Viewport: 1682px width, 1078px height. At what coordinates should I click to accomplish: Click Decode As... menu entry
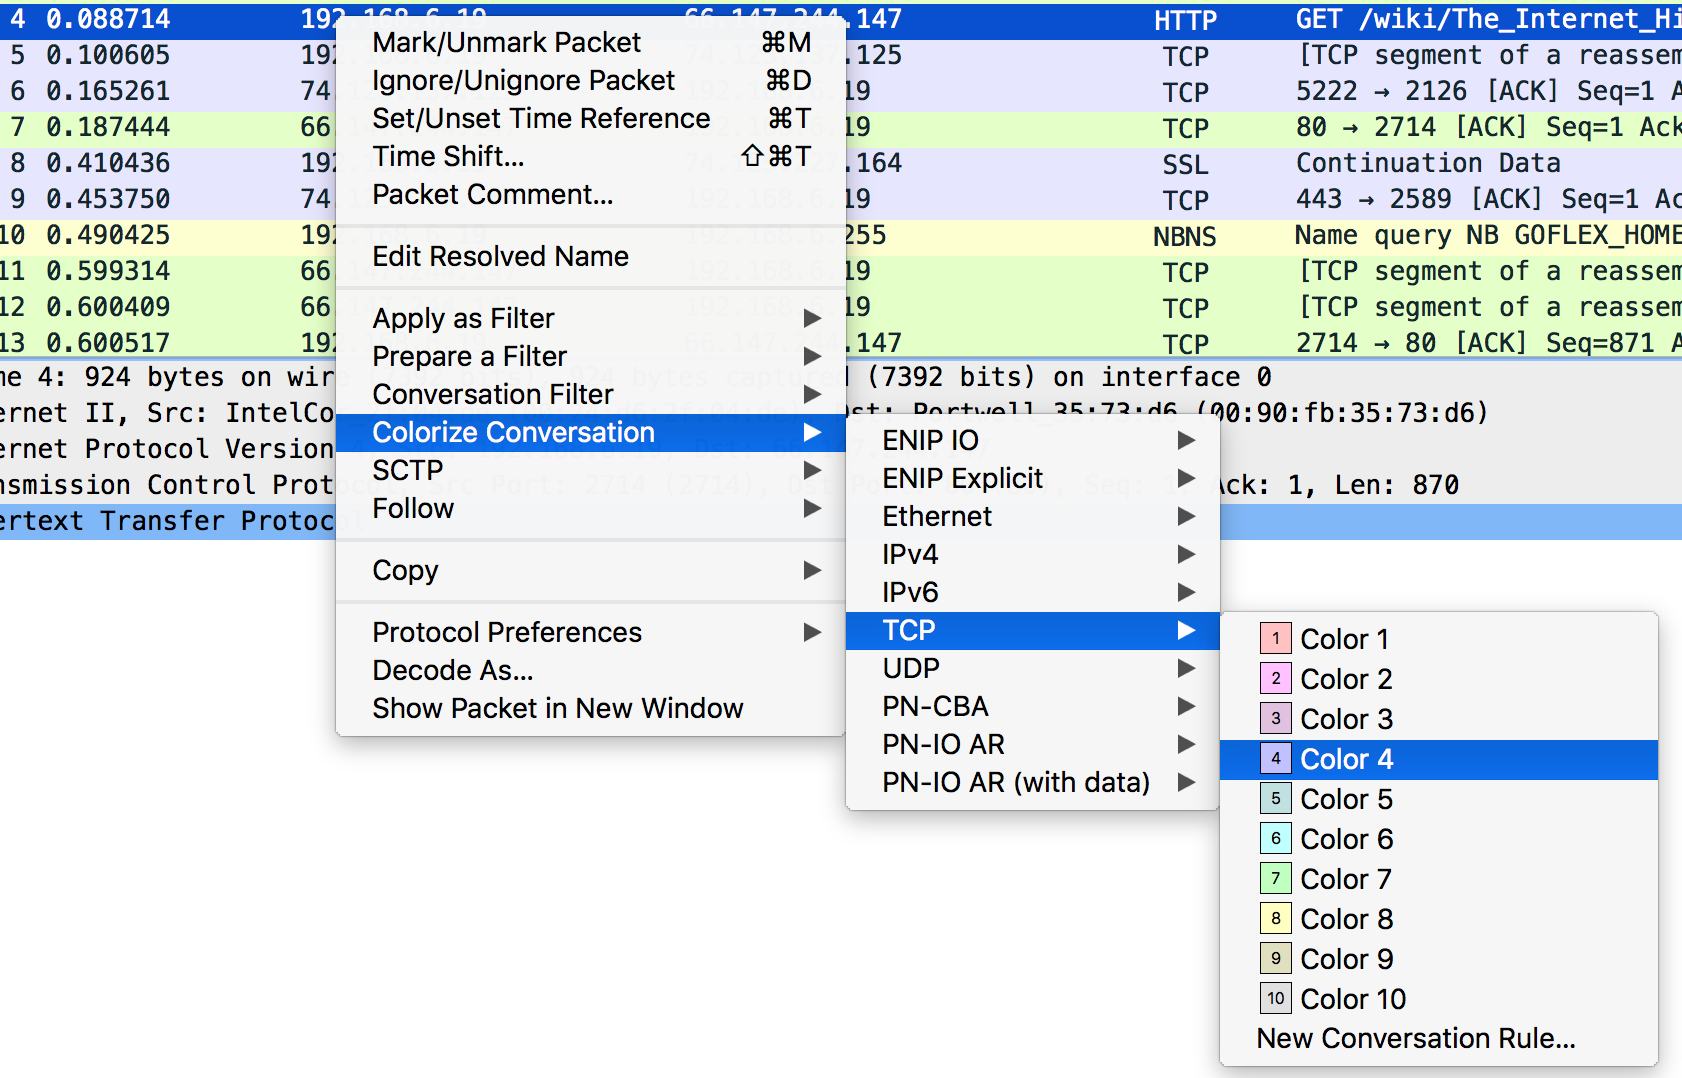[452, 670]
